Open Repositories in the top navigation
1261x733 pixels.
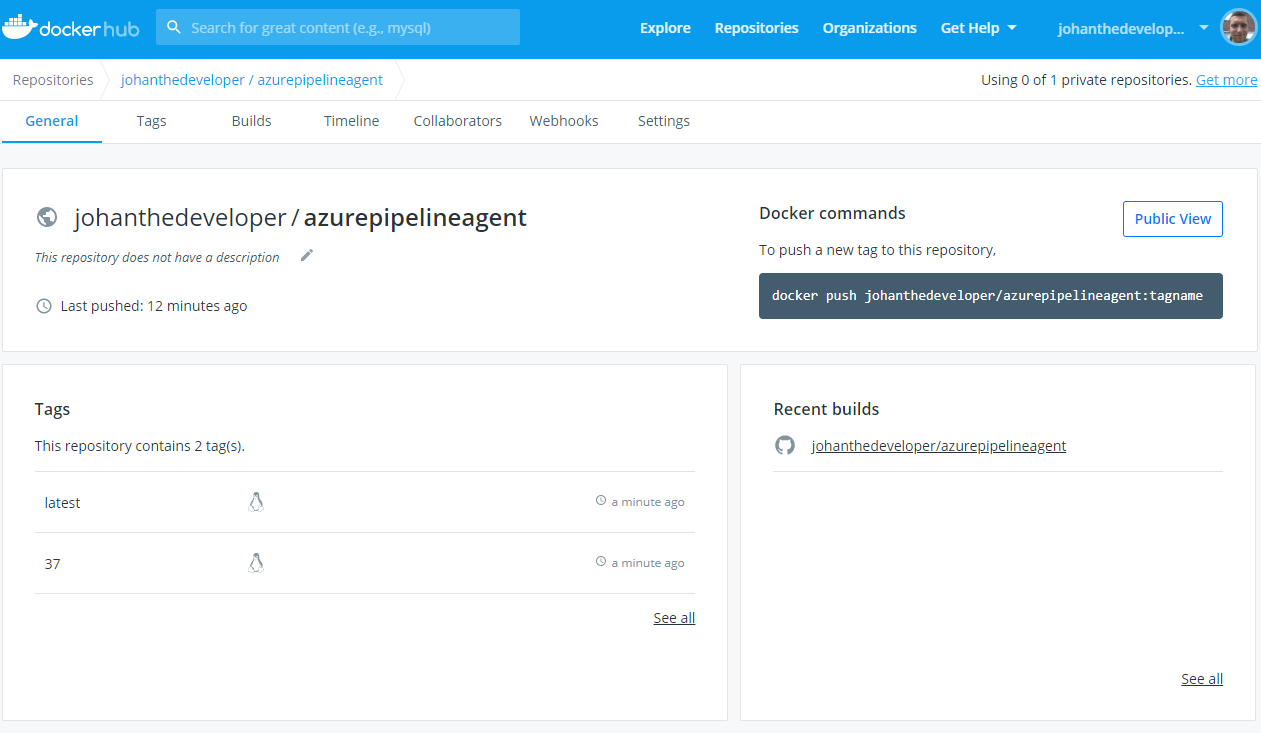pyautogui.click(x=756, y=28)
